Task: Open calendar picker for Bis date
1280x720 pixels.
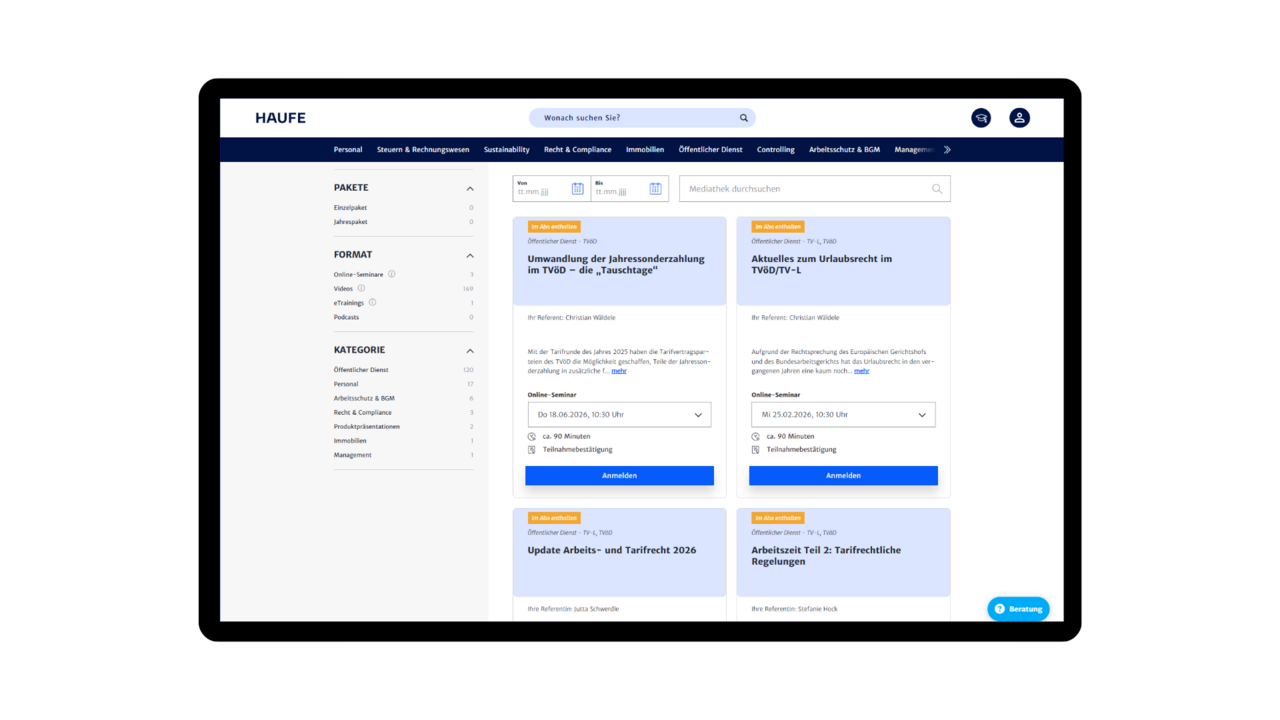Action: [655, 189]
